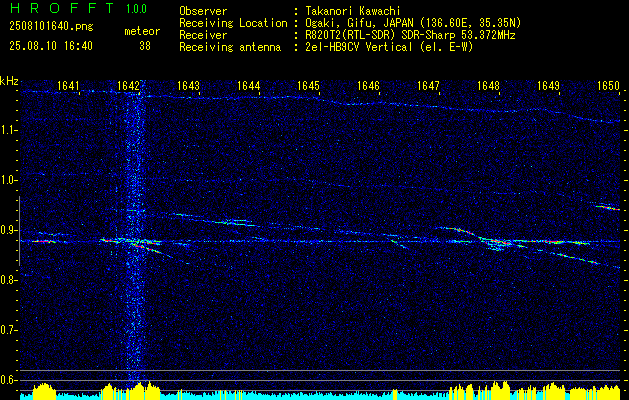Click the 1649 time marker
This screenshot has width=629, height=400.
(548, 86)
